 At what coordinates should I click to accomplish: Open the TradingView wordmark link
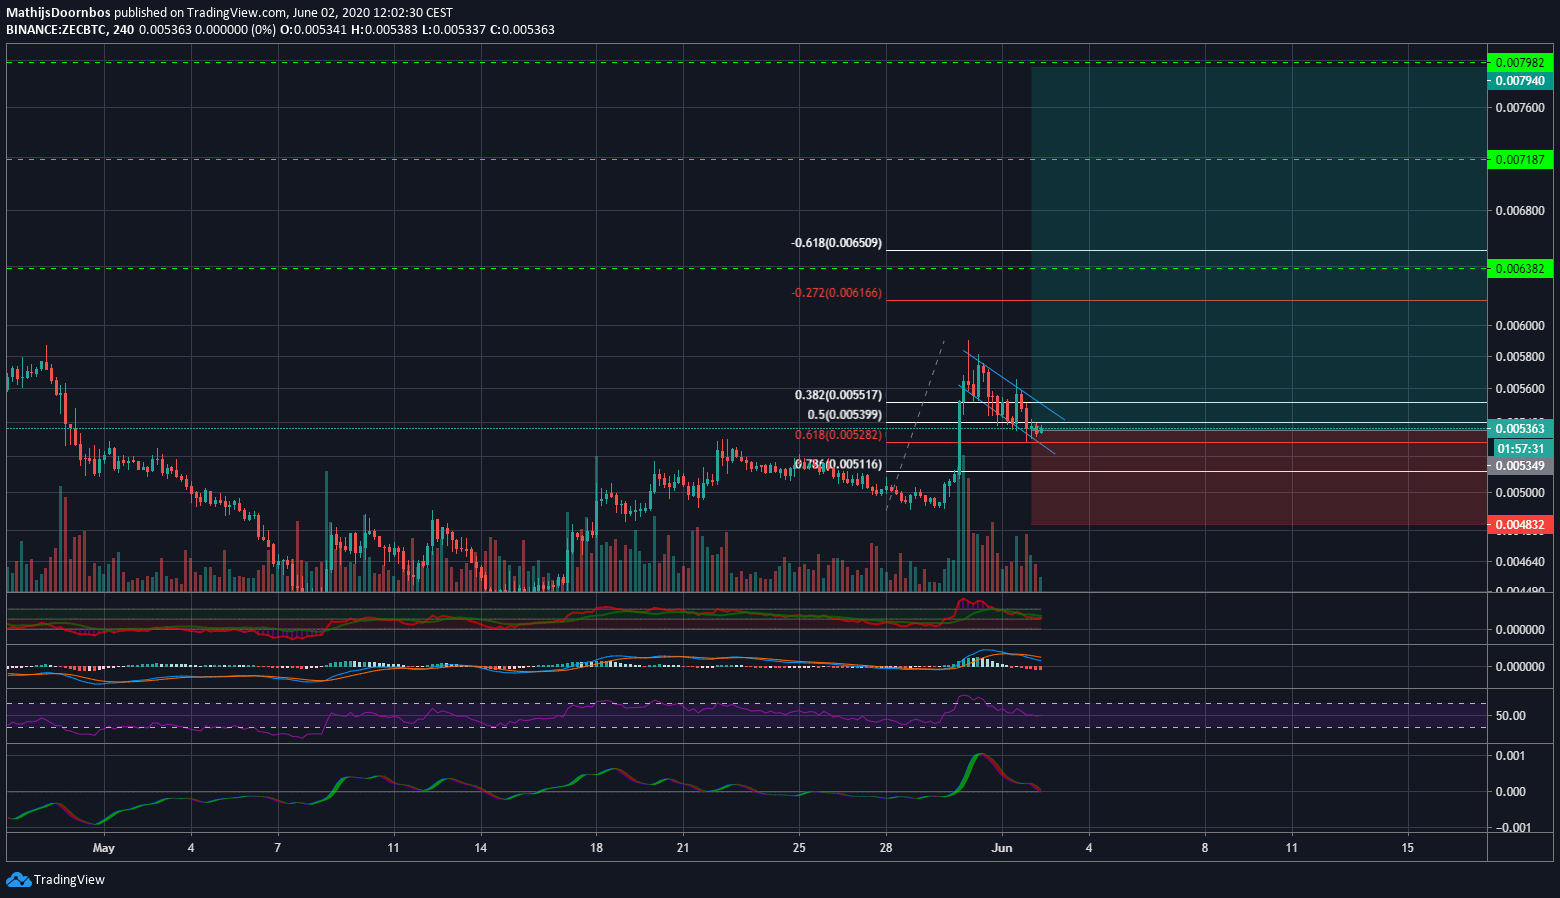(69, 880)
